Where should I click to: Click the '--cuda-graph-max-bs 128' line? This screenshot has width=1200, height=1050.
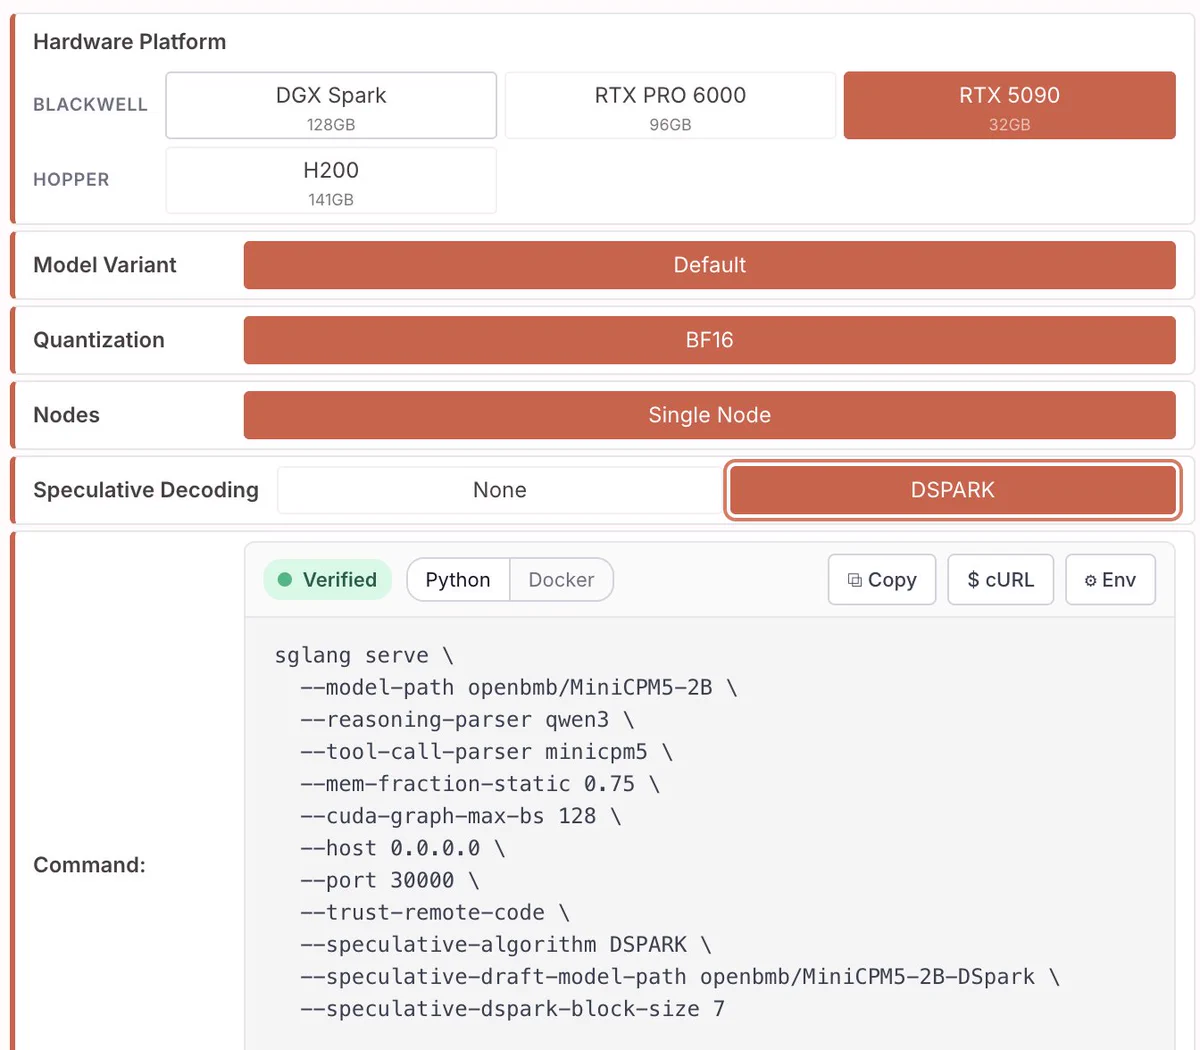tap(461, 816)
